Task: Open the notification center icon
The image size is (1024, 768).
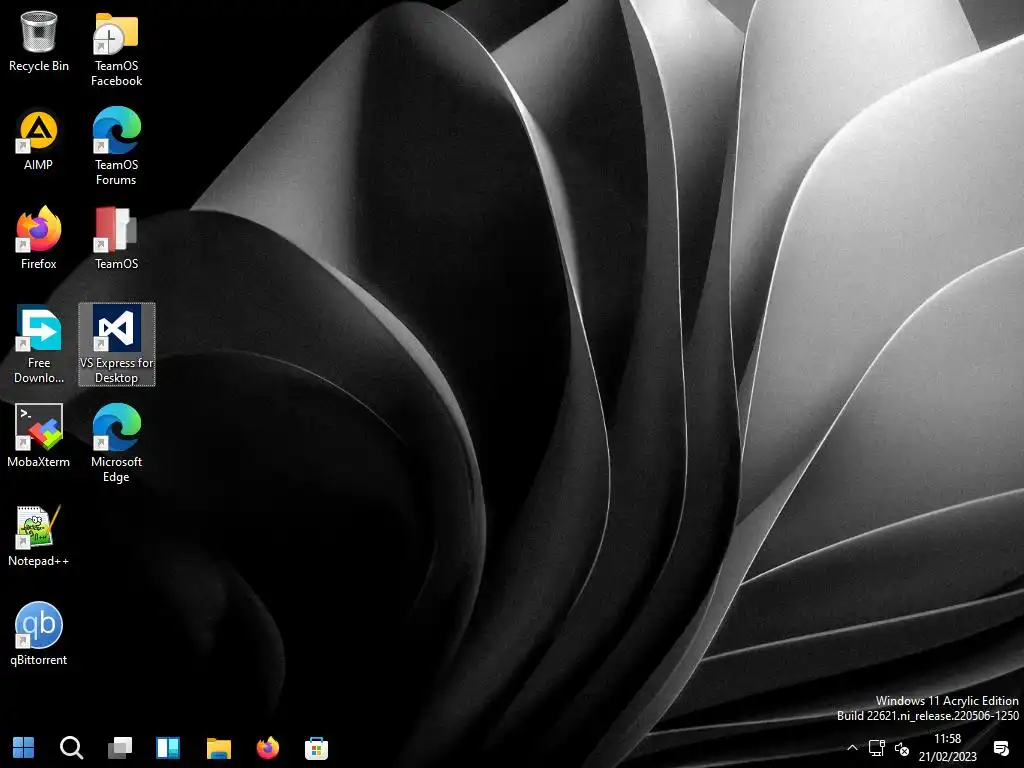Action: click(x=1001, y=748)
